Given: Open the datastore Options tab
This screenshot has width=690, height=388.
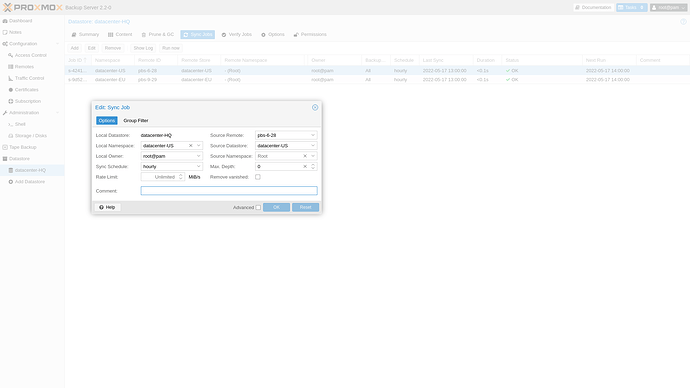Looking at the screenshot, I should [273, 34].
